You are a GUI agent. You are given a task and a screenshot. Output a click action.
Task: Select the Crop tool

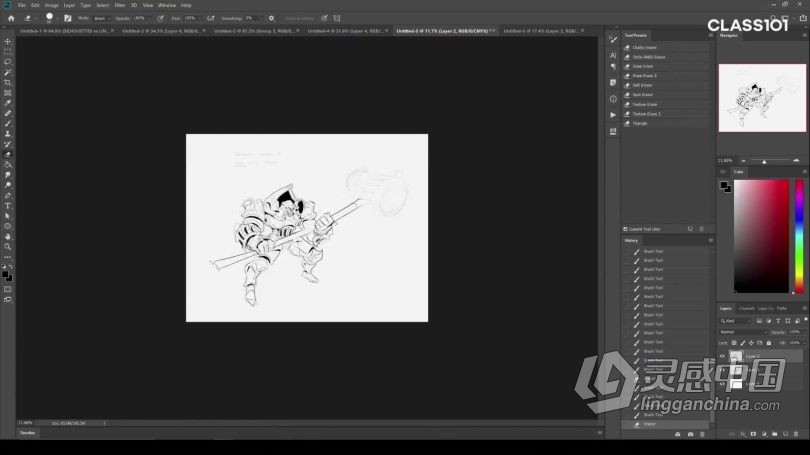(7, 83)
